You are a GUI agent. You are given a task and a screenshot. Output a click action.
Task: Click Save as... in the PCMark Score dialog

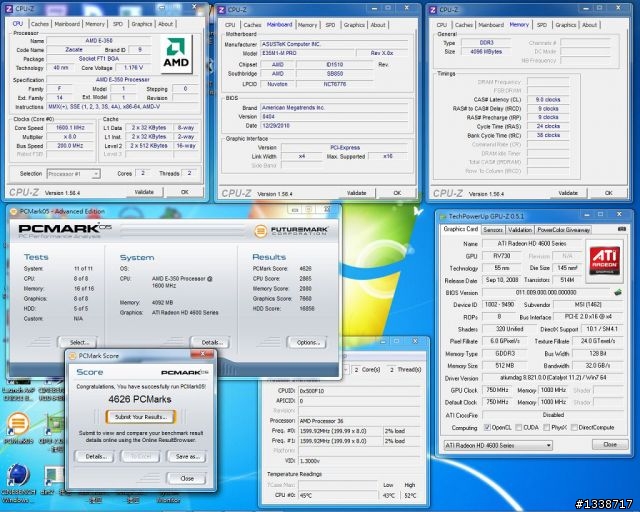click(x=187, y=456)
